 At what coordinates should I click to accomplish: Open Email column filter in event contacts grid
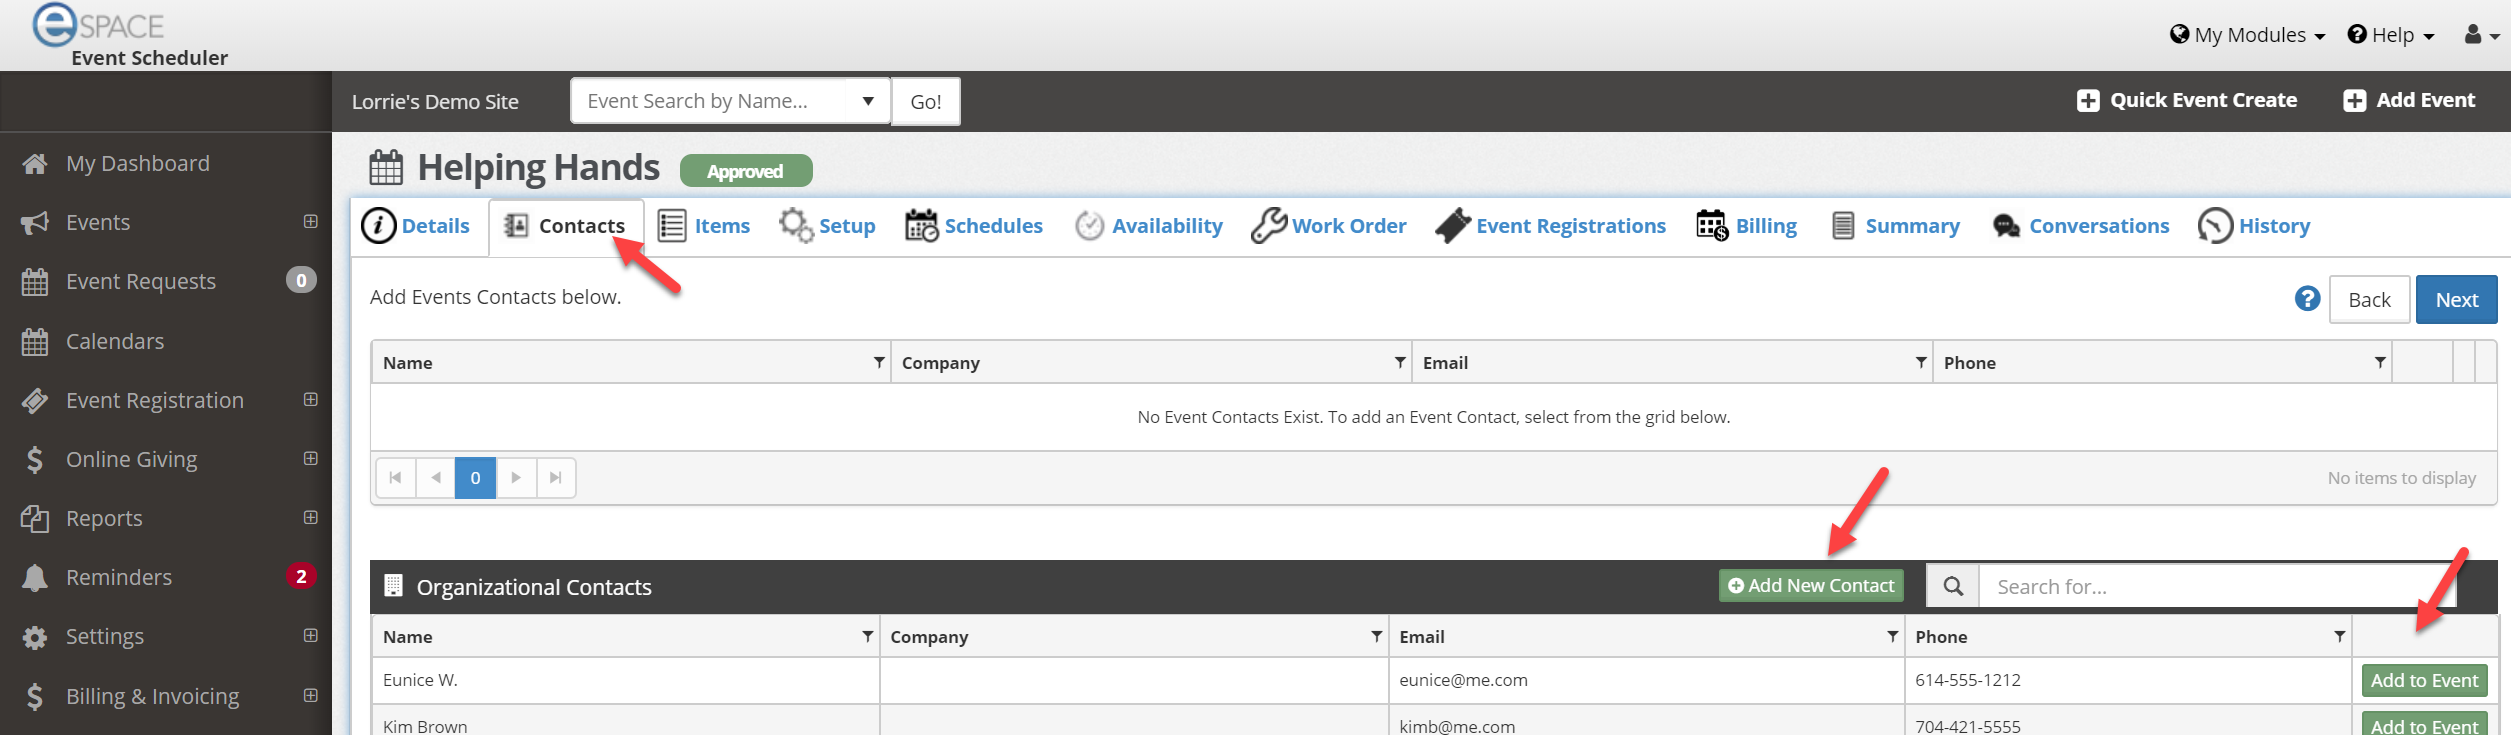click(x=1921, y=362)
